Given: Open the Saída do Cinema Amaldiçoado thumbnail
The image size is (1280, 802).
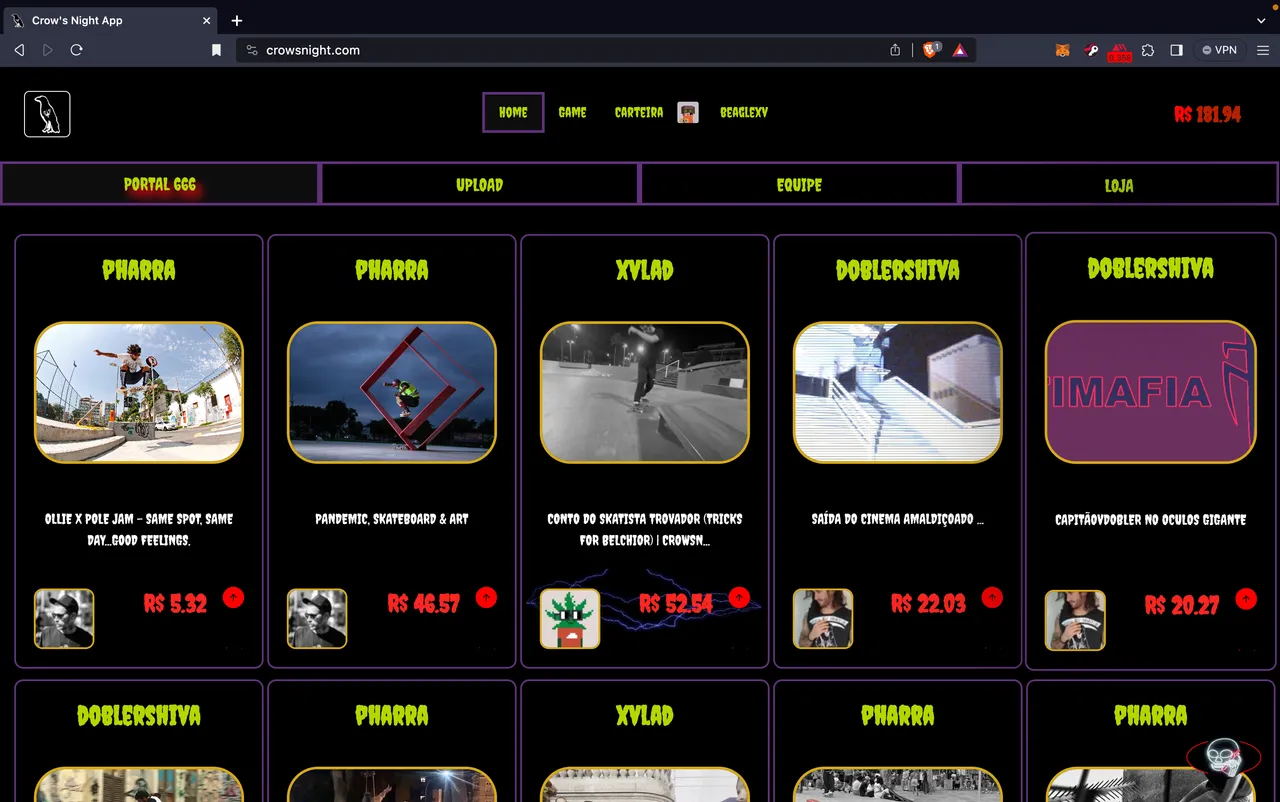Looking at the screenshot, I should pos(898,392).
